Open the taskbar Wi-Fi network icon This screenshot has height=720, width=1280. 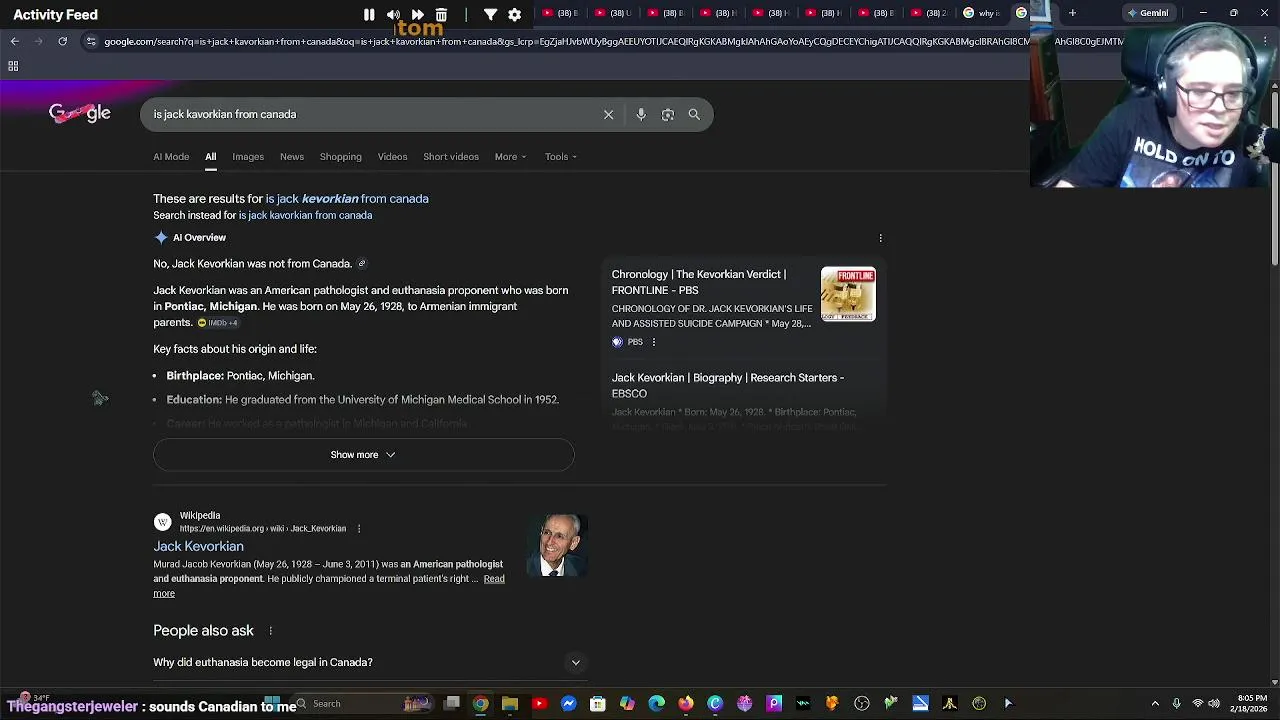1197,704
